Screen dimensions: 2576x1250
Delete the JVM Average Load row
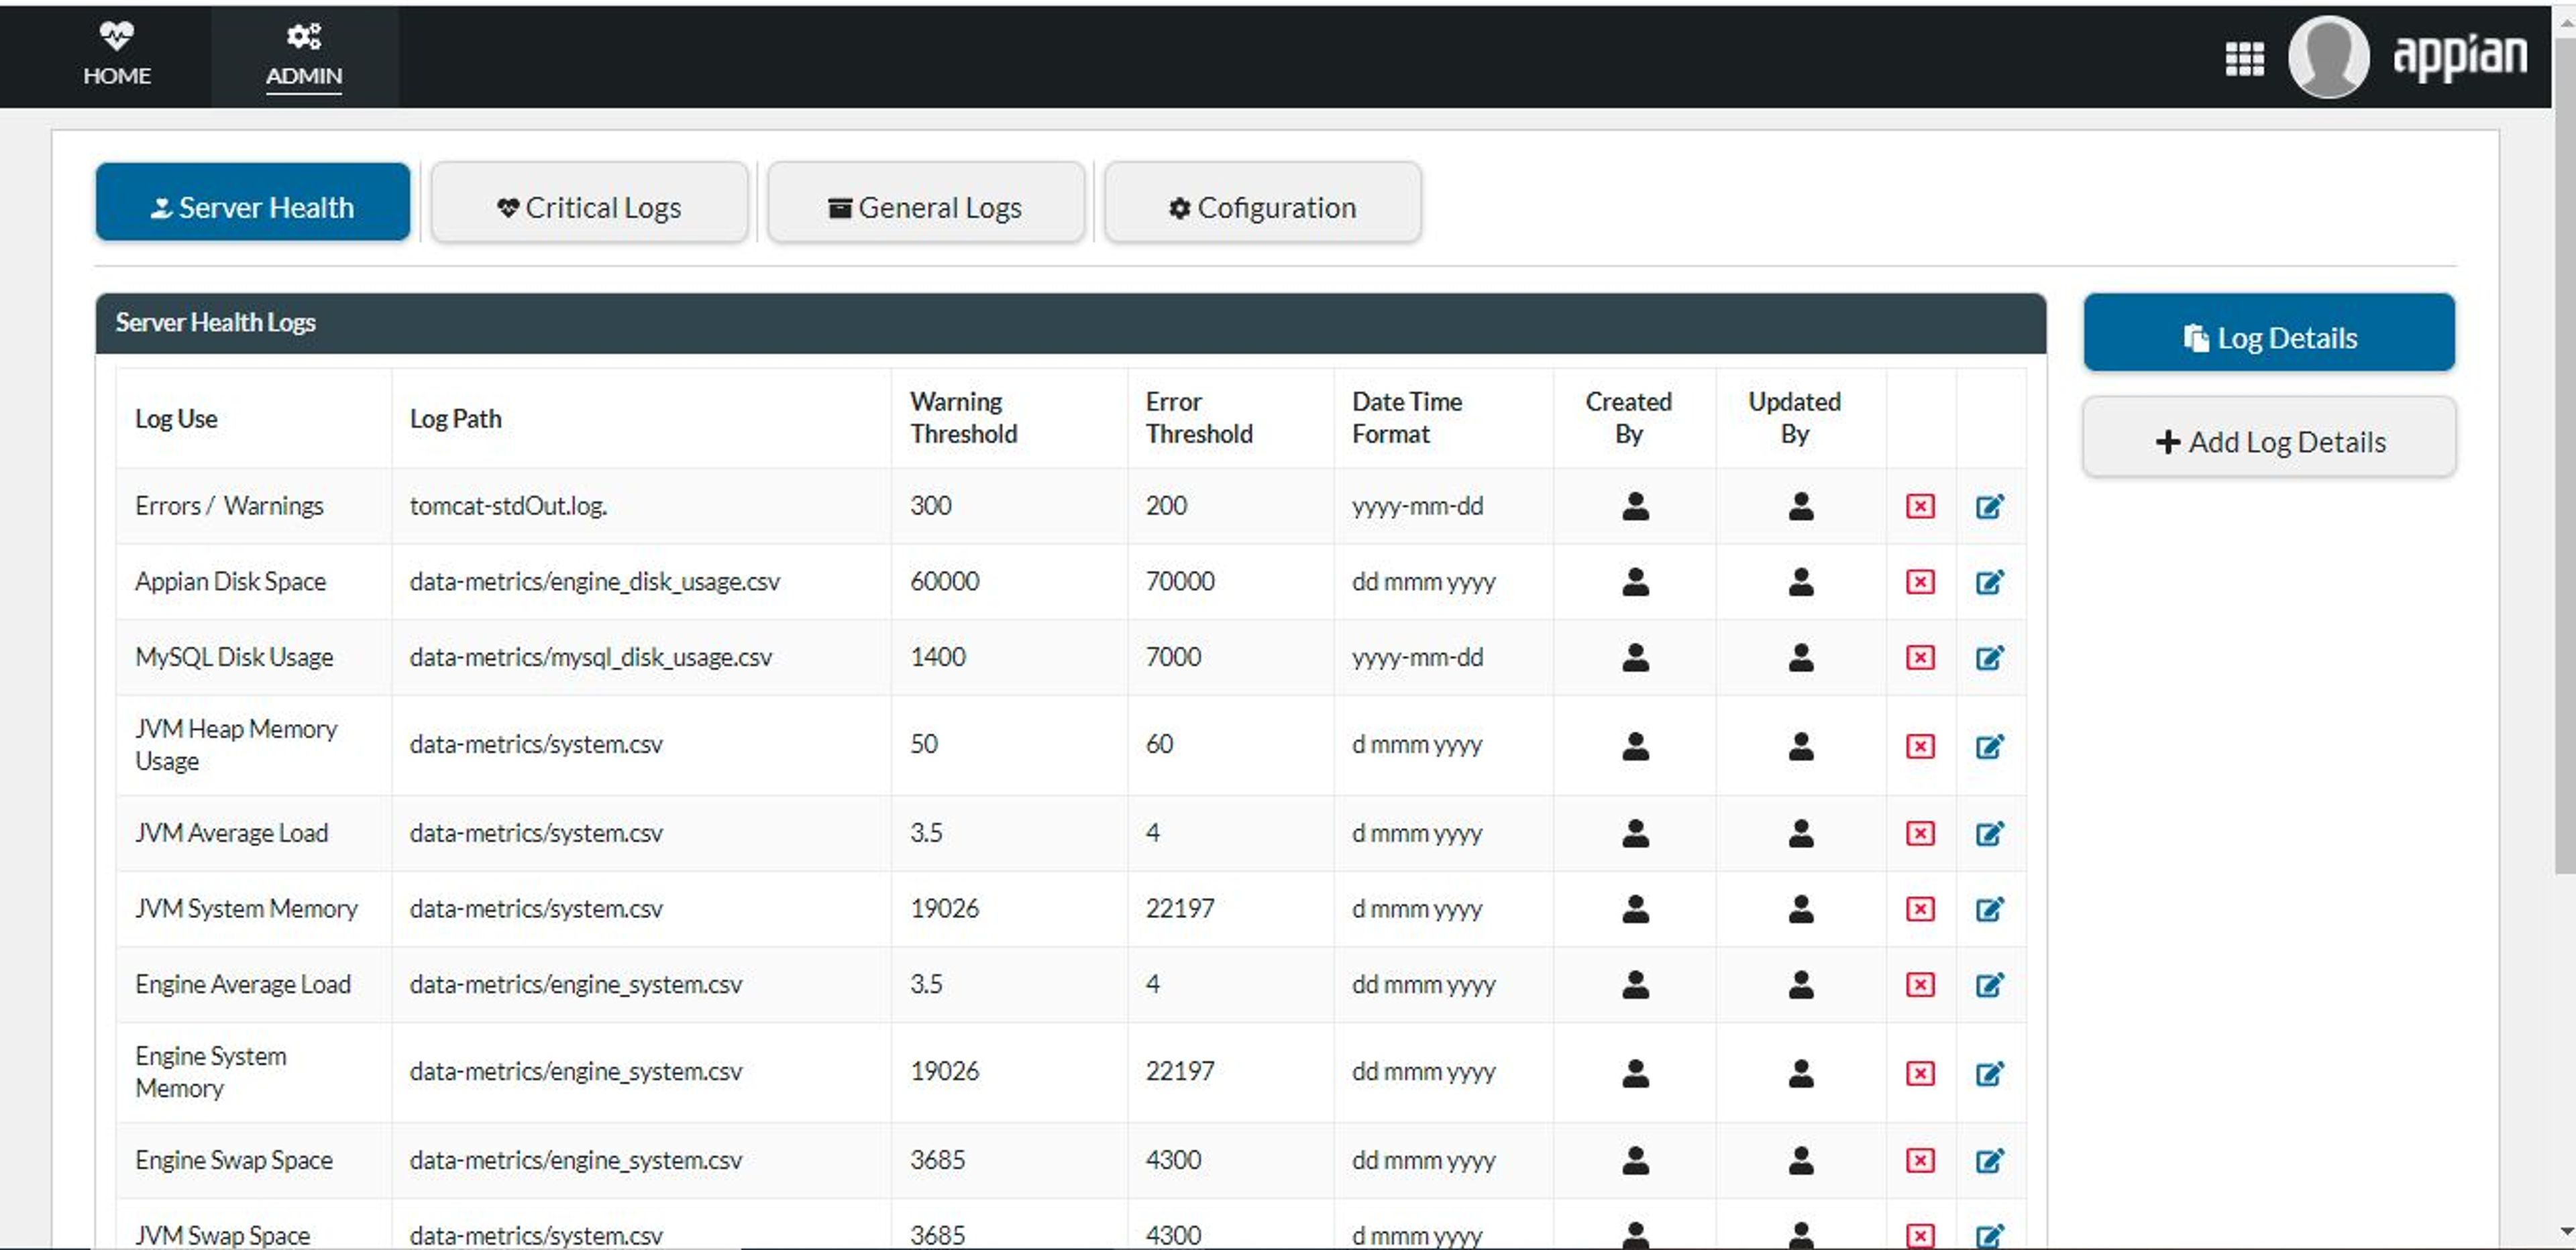[1919, 833]
